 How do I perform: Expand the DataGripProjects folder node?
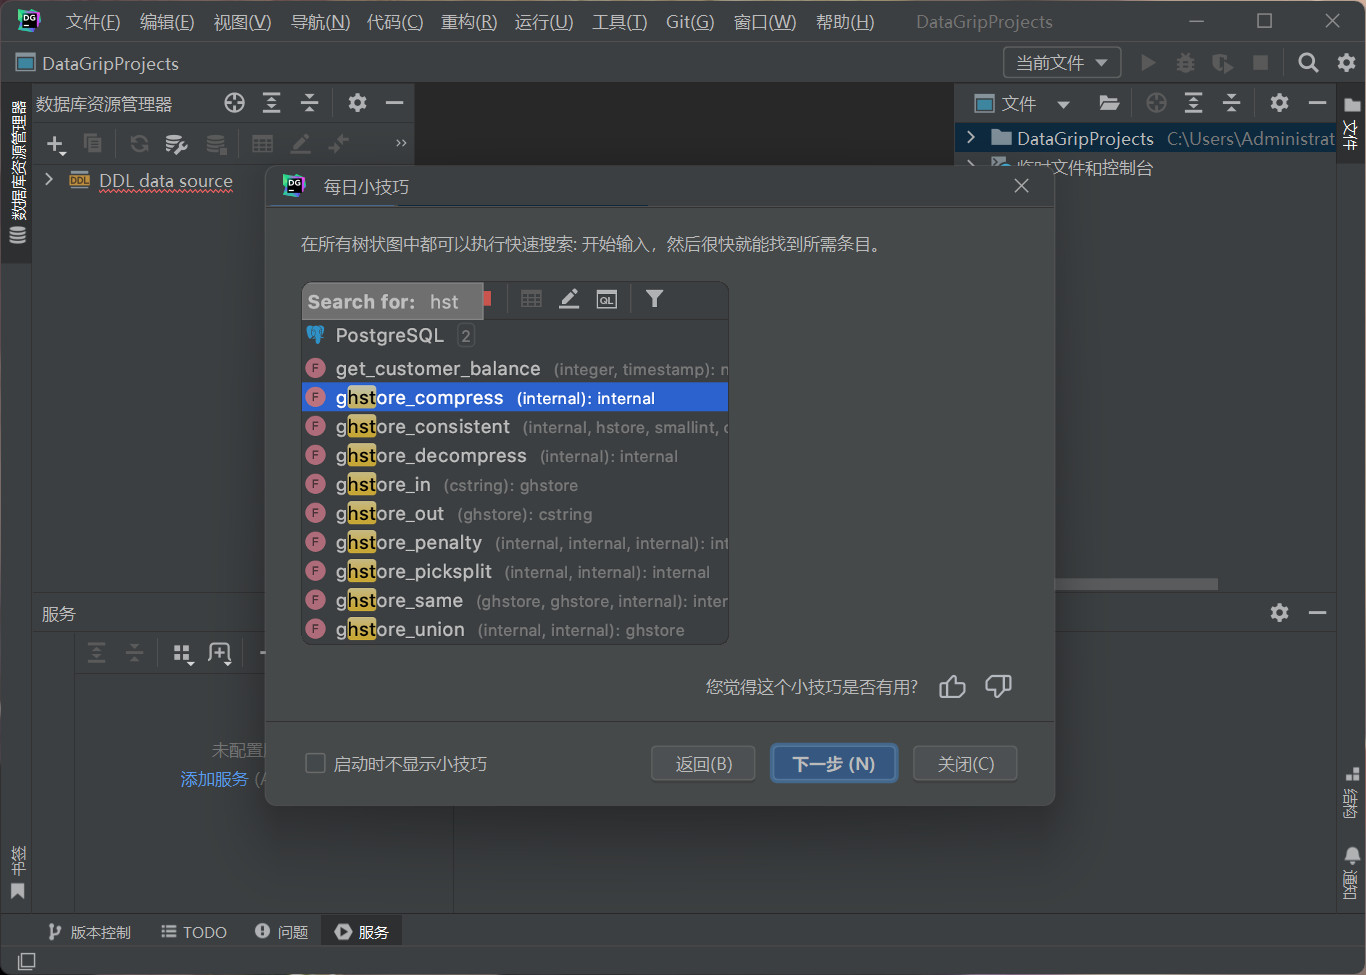pos(970,137)
